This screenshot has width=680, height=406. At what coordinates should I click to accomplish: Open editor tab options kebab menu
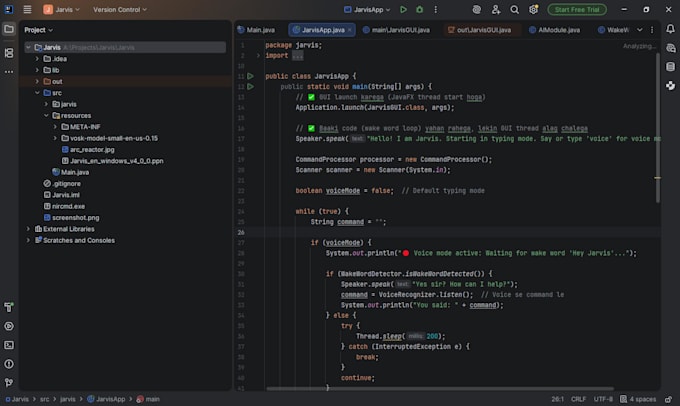(x=652, y=30)
